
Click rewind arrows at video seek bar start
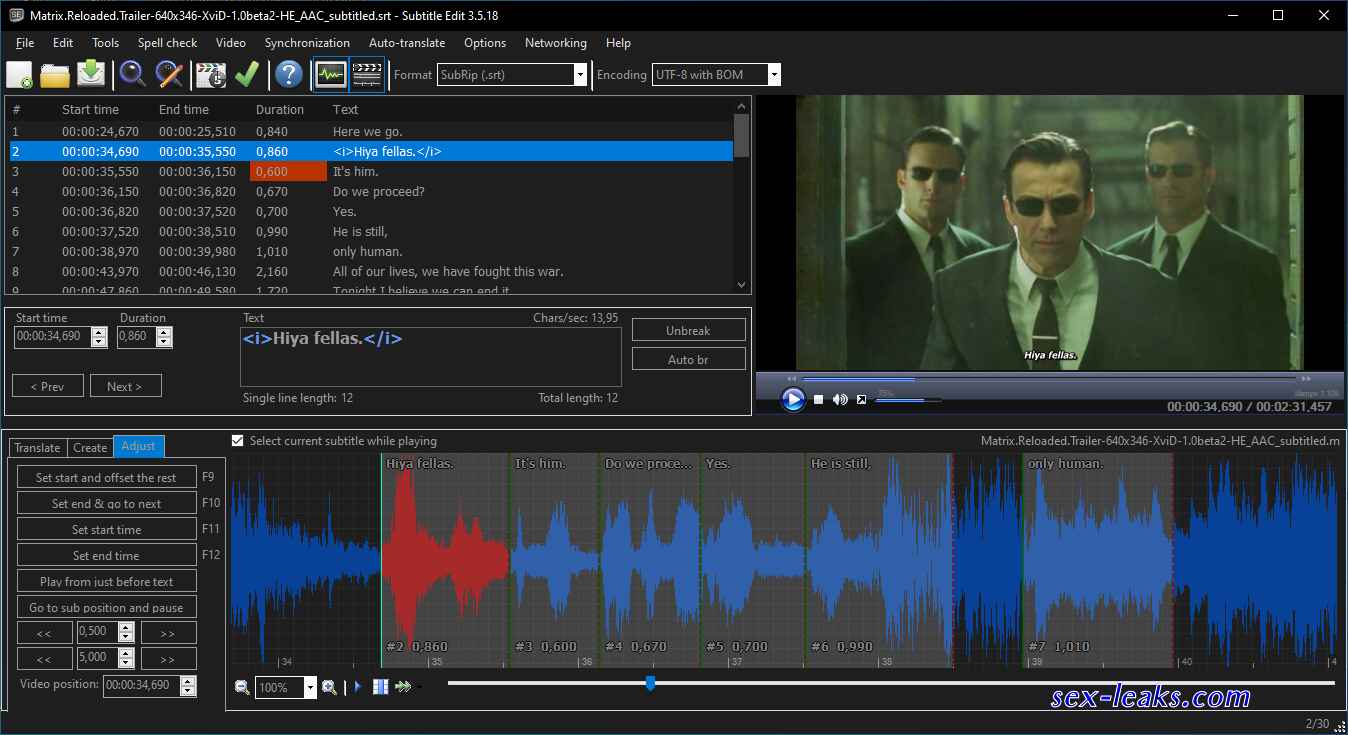click(792, 379)
